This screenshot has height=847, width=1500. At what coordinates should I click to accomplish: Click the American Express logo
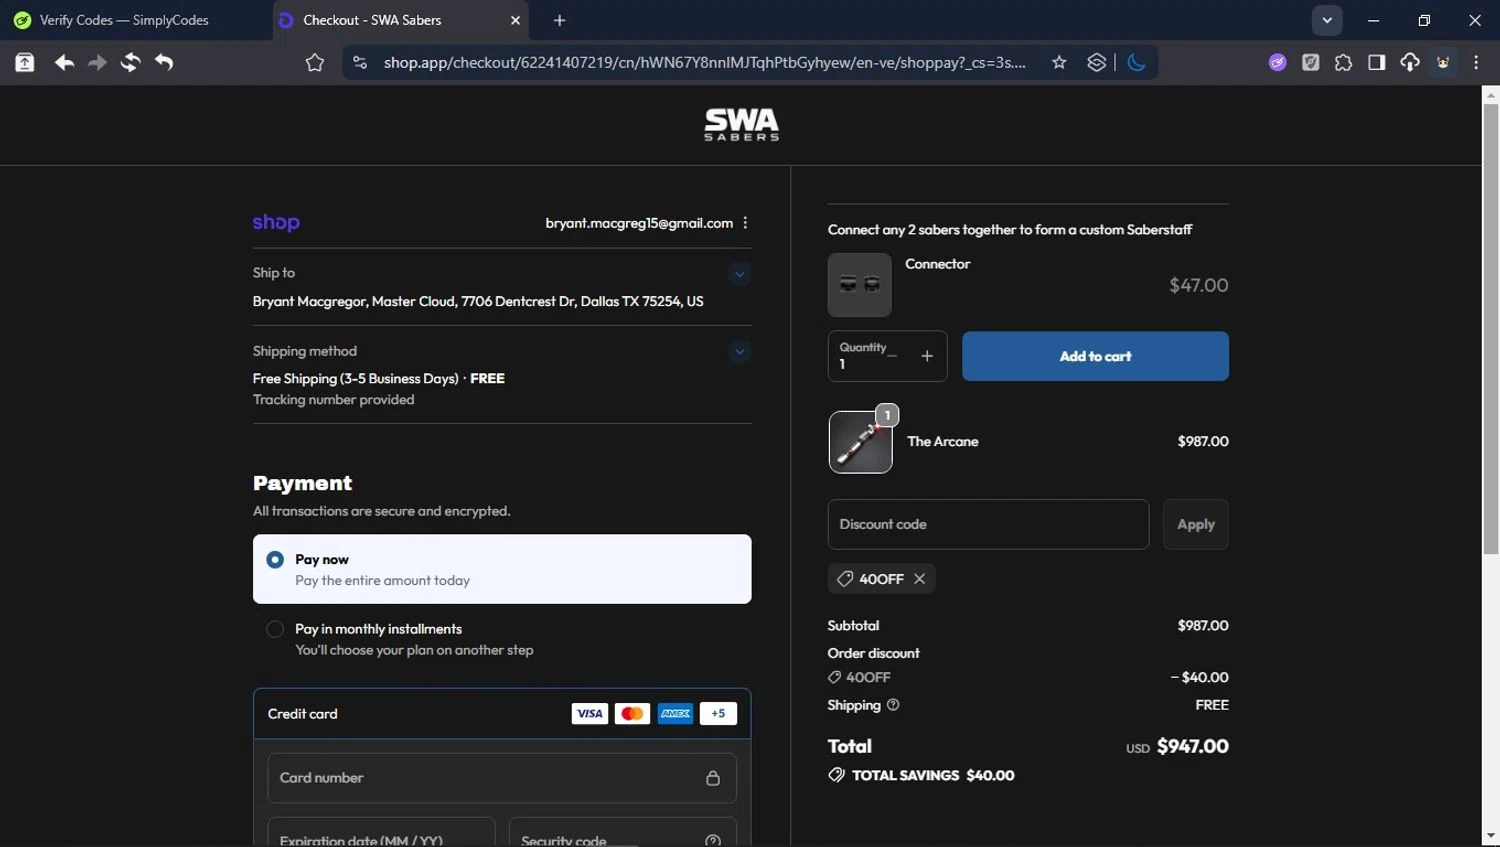pos(675,713)
